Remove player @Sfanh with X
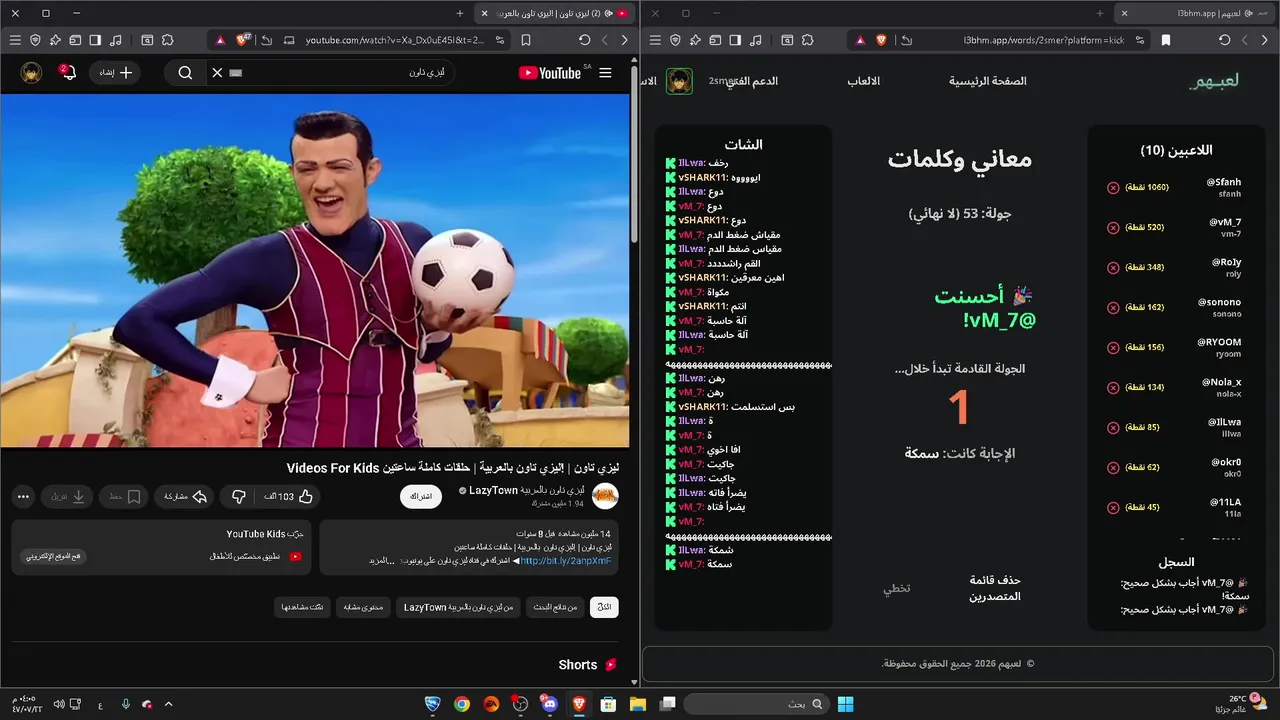Viewport: 1280px width, 720px height. [x=1113, y=187]
